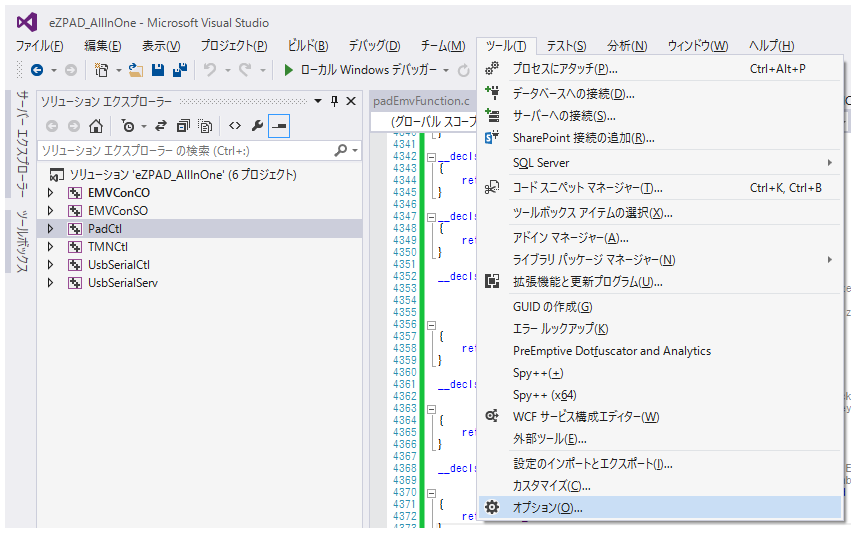Viewport: 856px width, 533px height.
Task: Click the Open File folder icon
Action: click(135, 70)
